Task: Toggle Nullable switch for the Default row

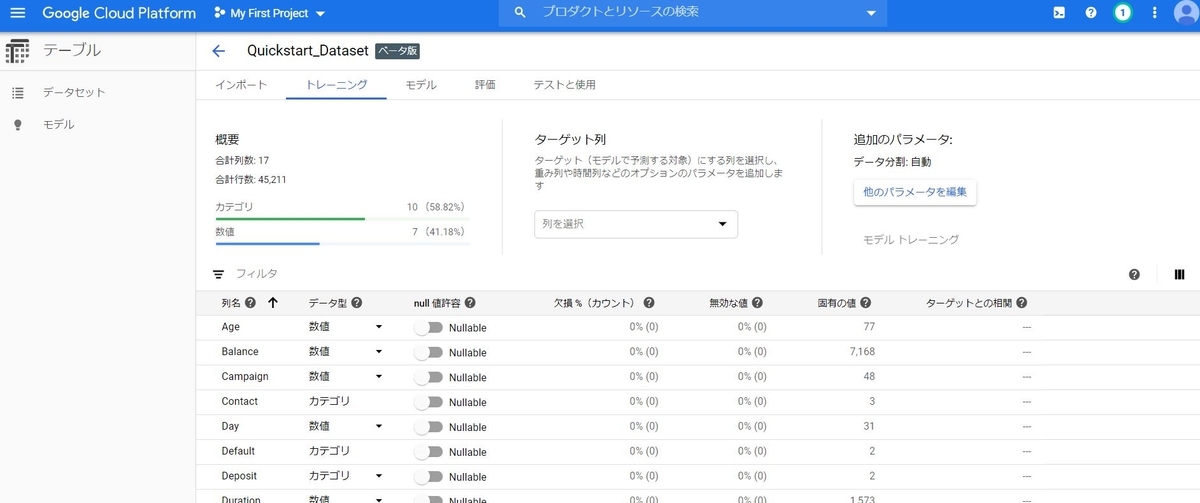Action: [x=429, y=452]
